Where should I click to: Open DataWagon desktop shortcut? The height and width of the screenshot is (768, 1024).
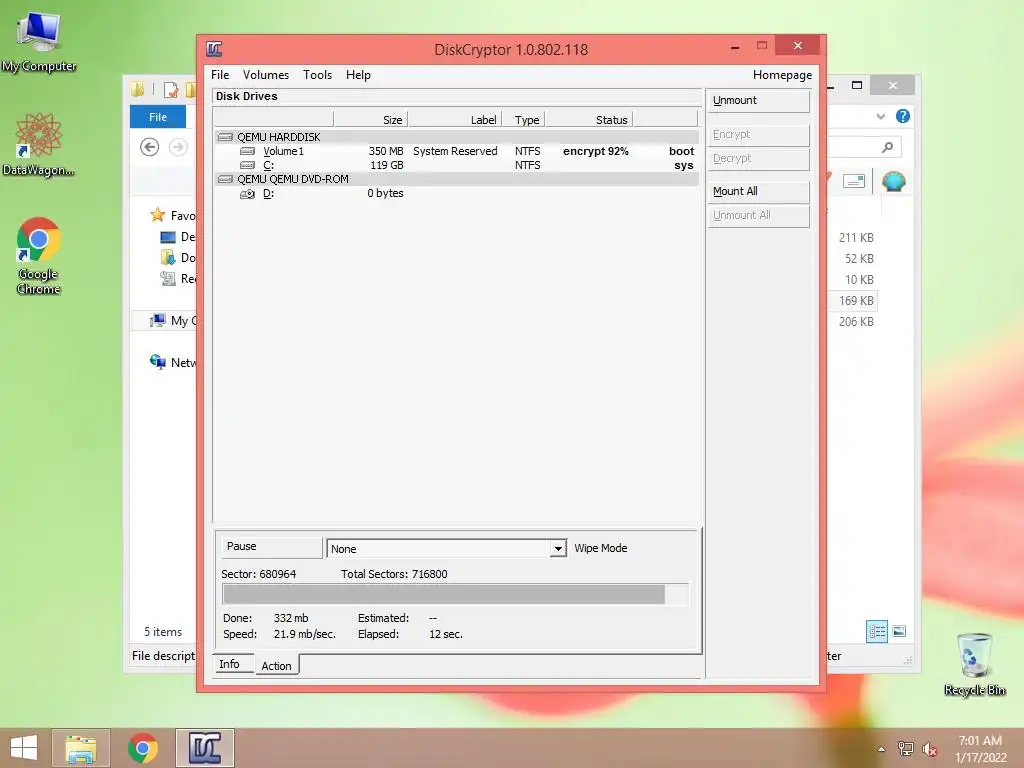coord(39,145)
